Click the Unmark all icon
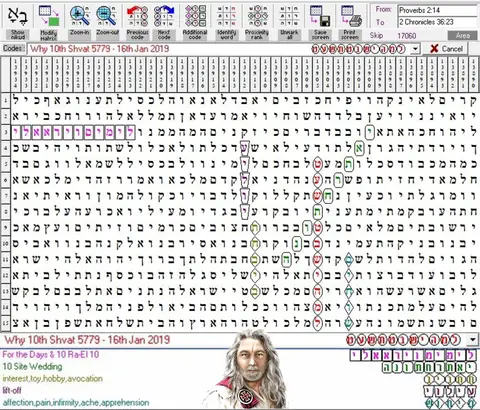Screen dimensions: 480x410 click(289, 16)
